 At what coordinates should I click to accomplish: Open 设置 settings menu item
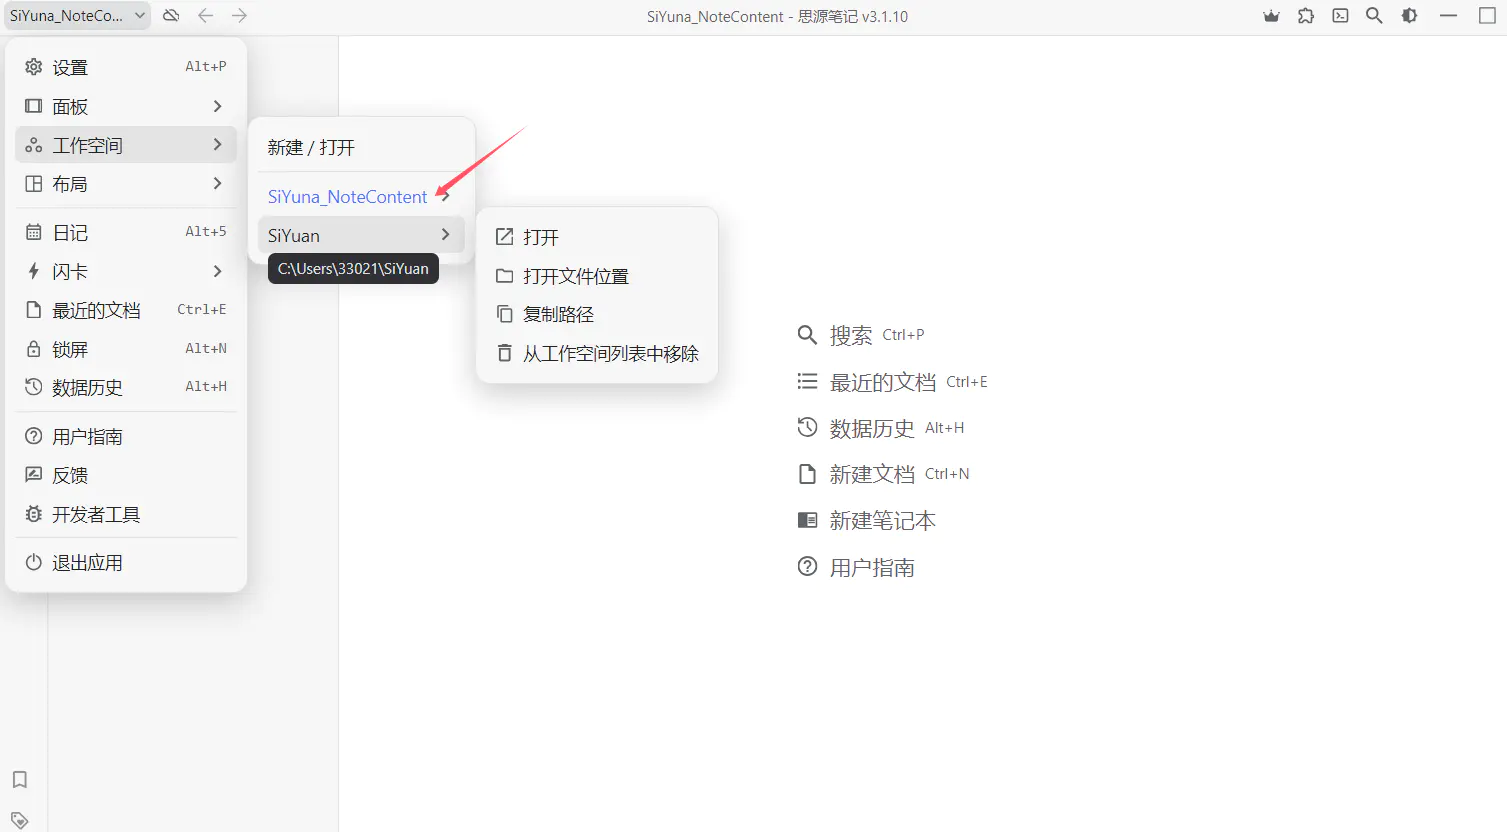pos(126,67)
